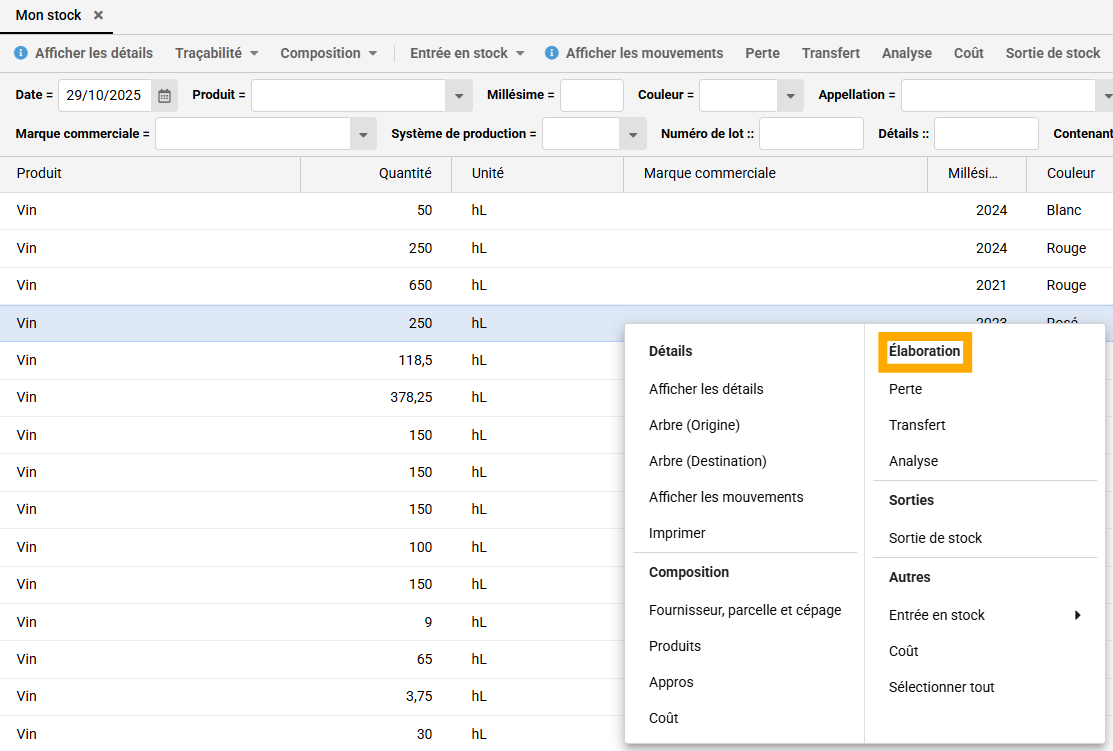
Task: Expand the Système de production dropdown
Action: [x=633, y=134]
